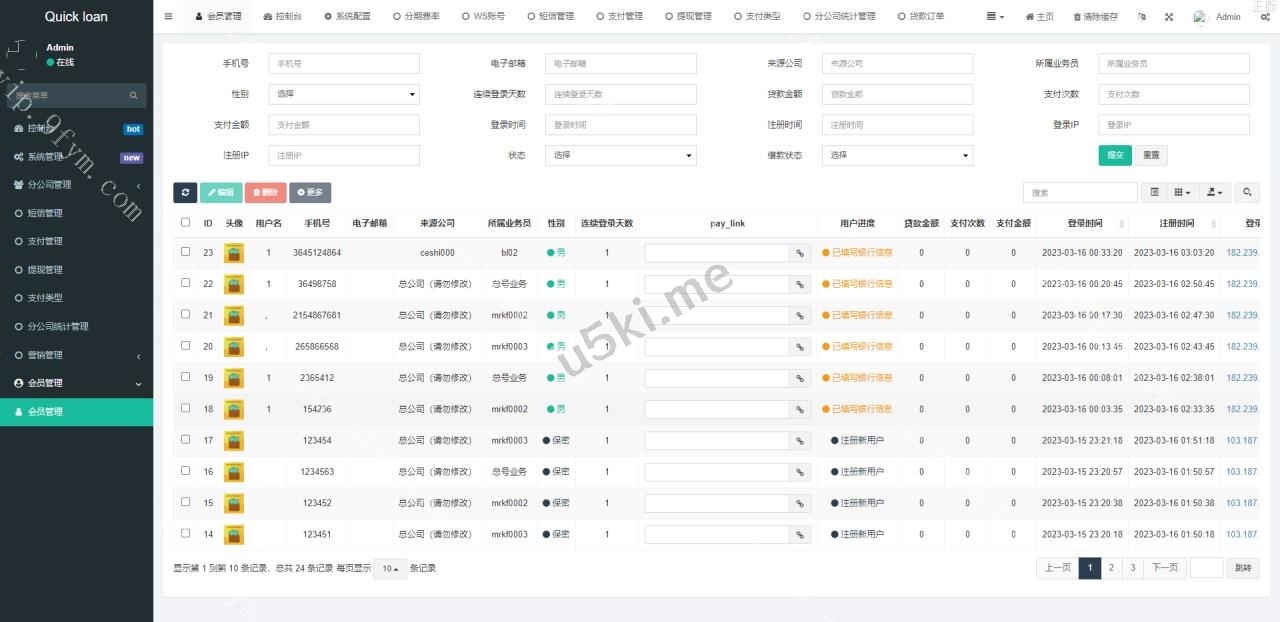Tick the checkbox for row ID 17

[185, 440]
